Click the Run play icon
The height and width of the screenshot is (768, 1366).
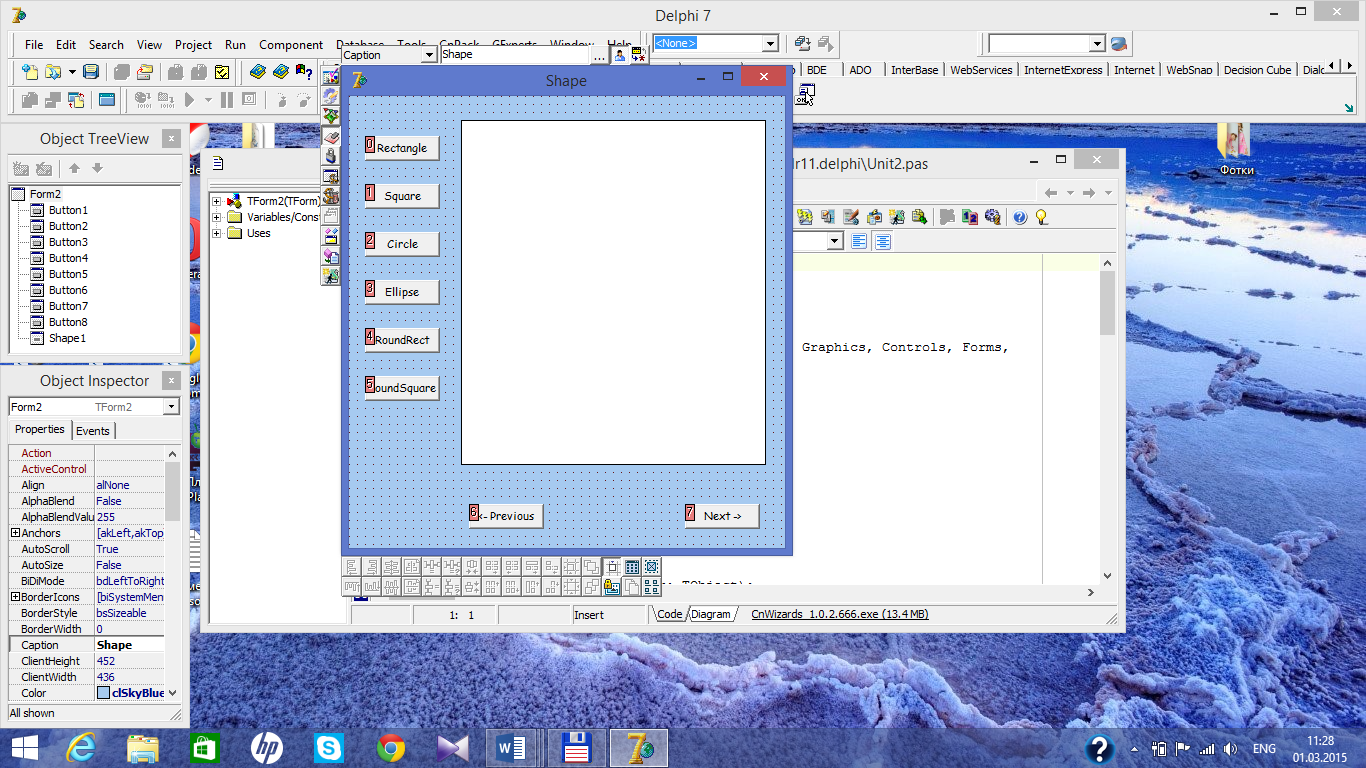[x=190, y=100]
